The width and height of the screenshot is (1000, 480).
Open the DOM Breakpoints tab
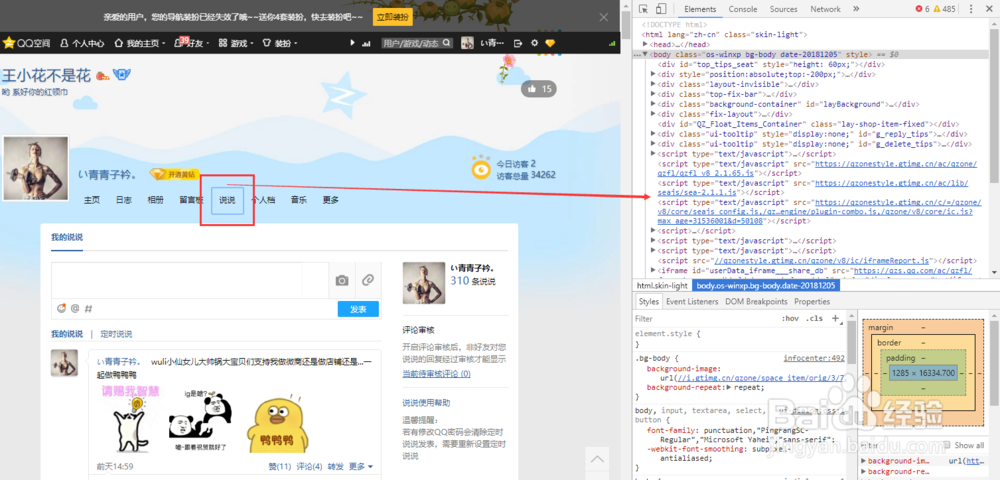pos(756,302)
